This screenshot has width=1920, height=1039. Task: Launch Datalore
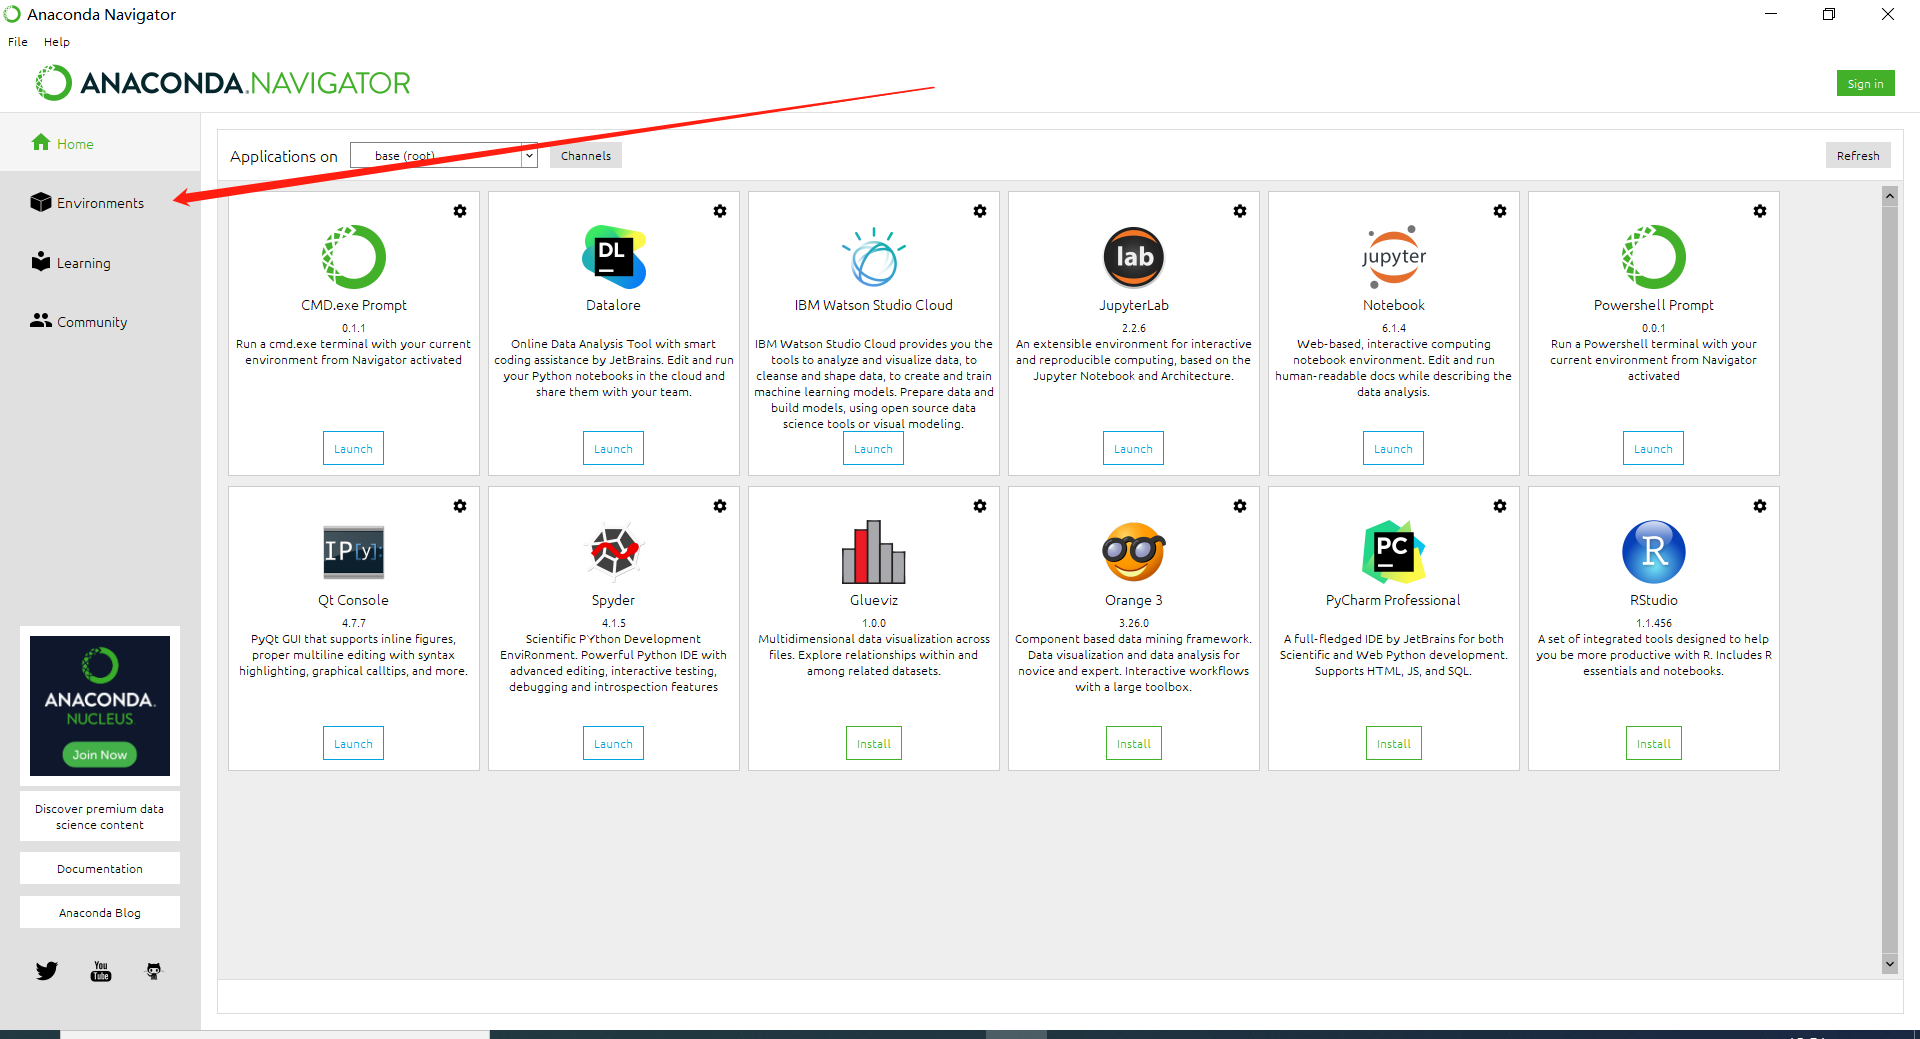pos(613,449)
